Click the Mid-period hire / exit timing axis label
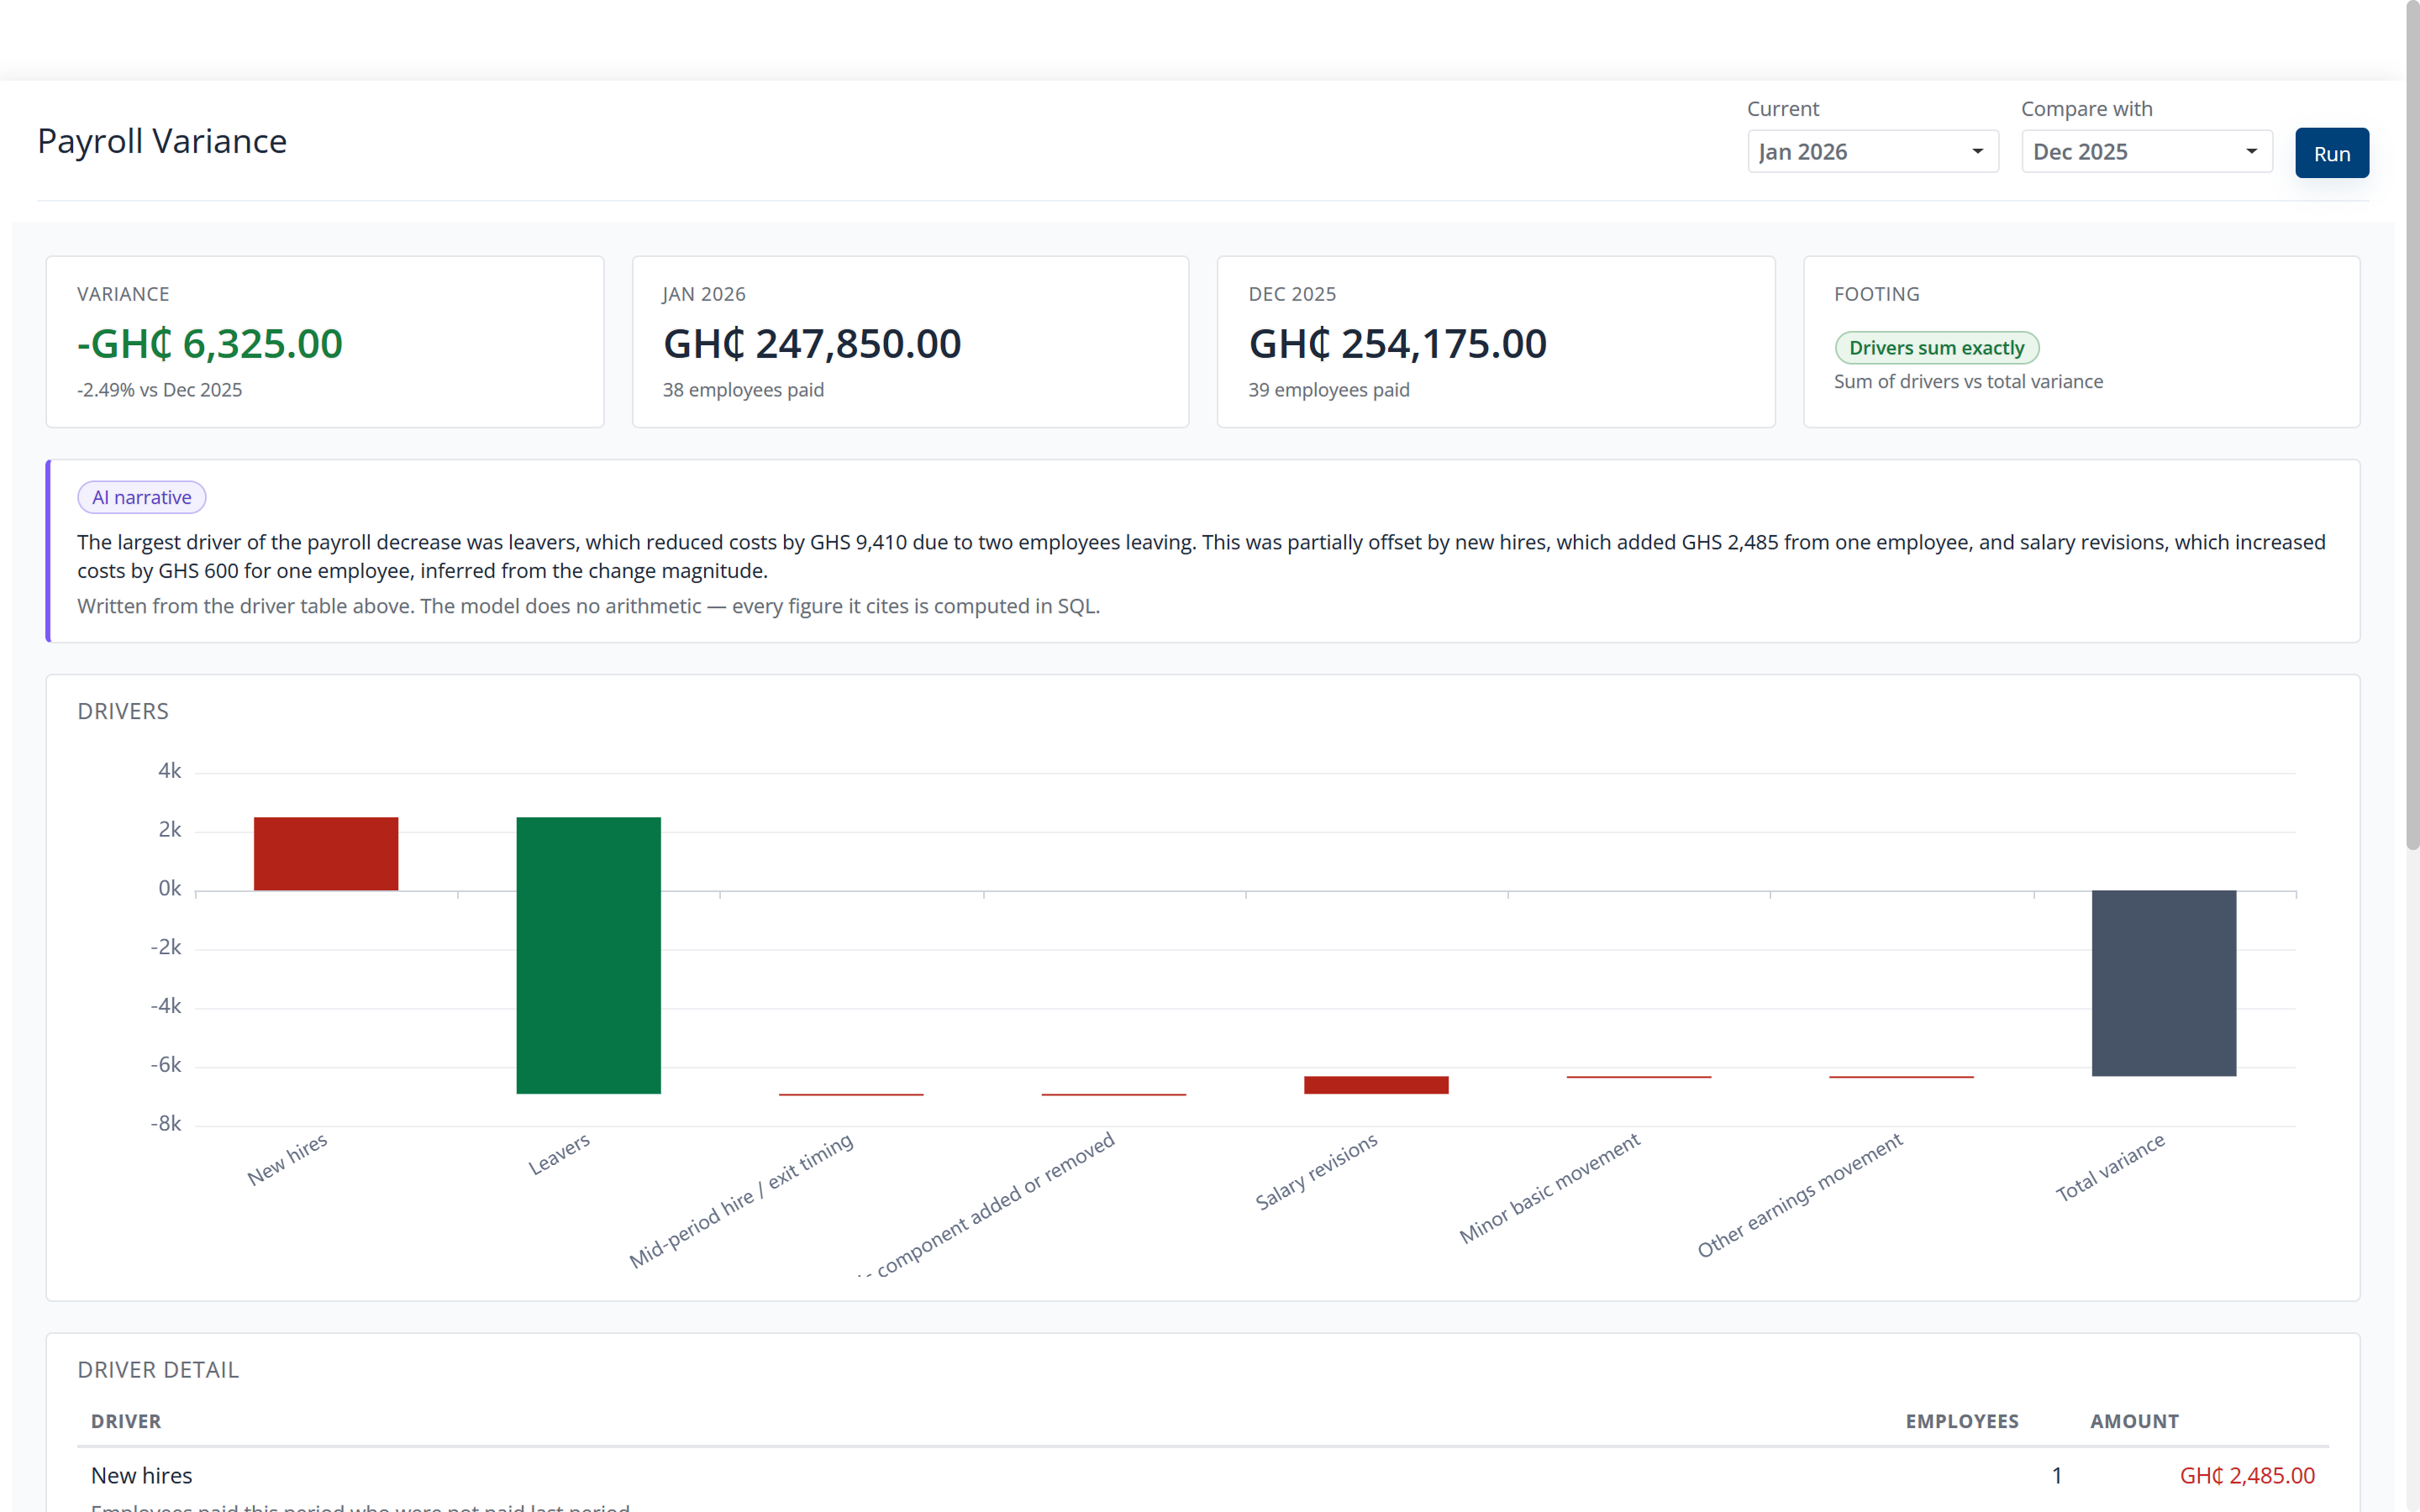 [741, 1200]
